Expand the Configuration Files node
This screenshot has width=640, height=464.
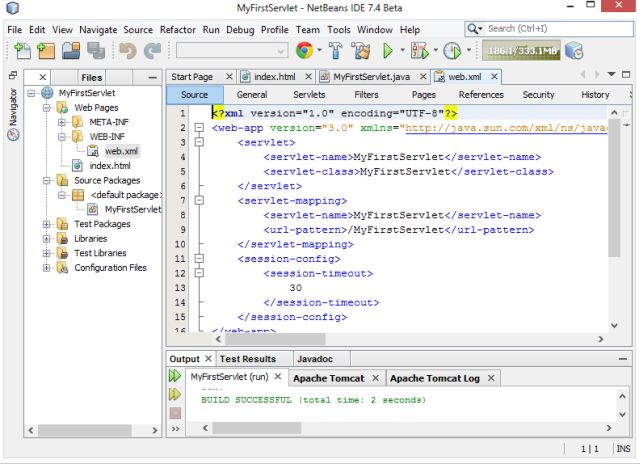[47, 268]
